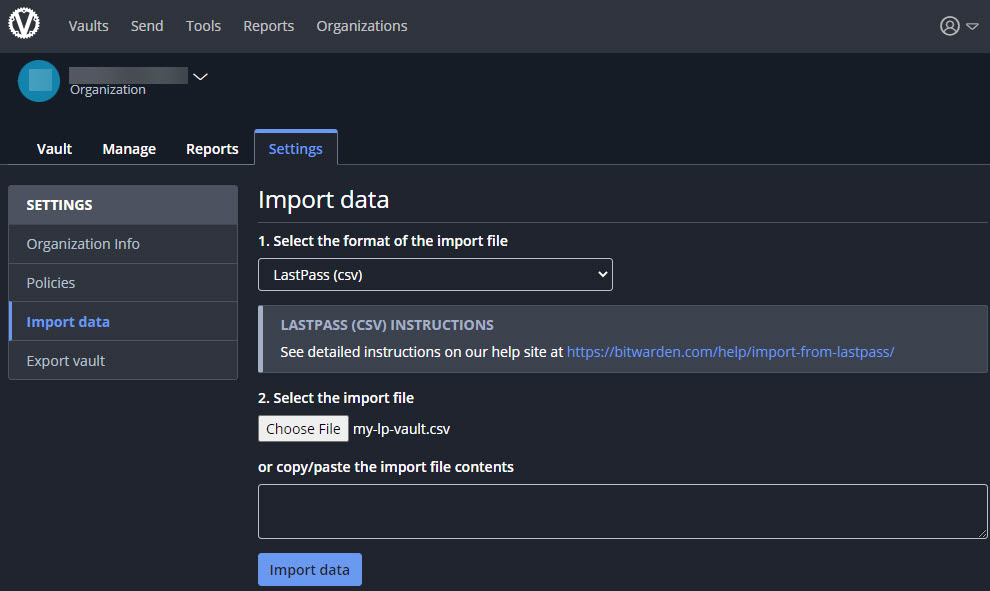Select the organization Reports tab

click(x=212, y=149)
